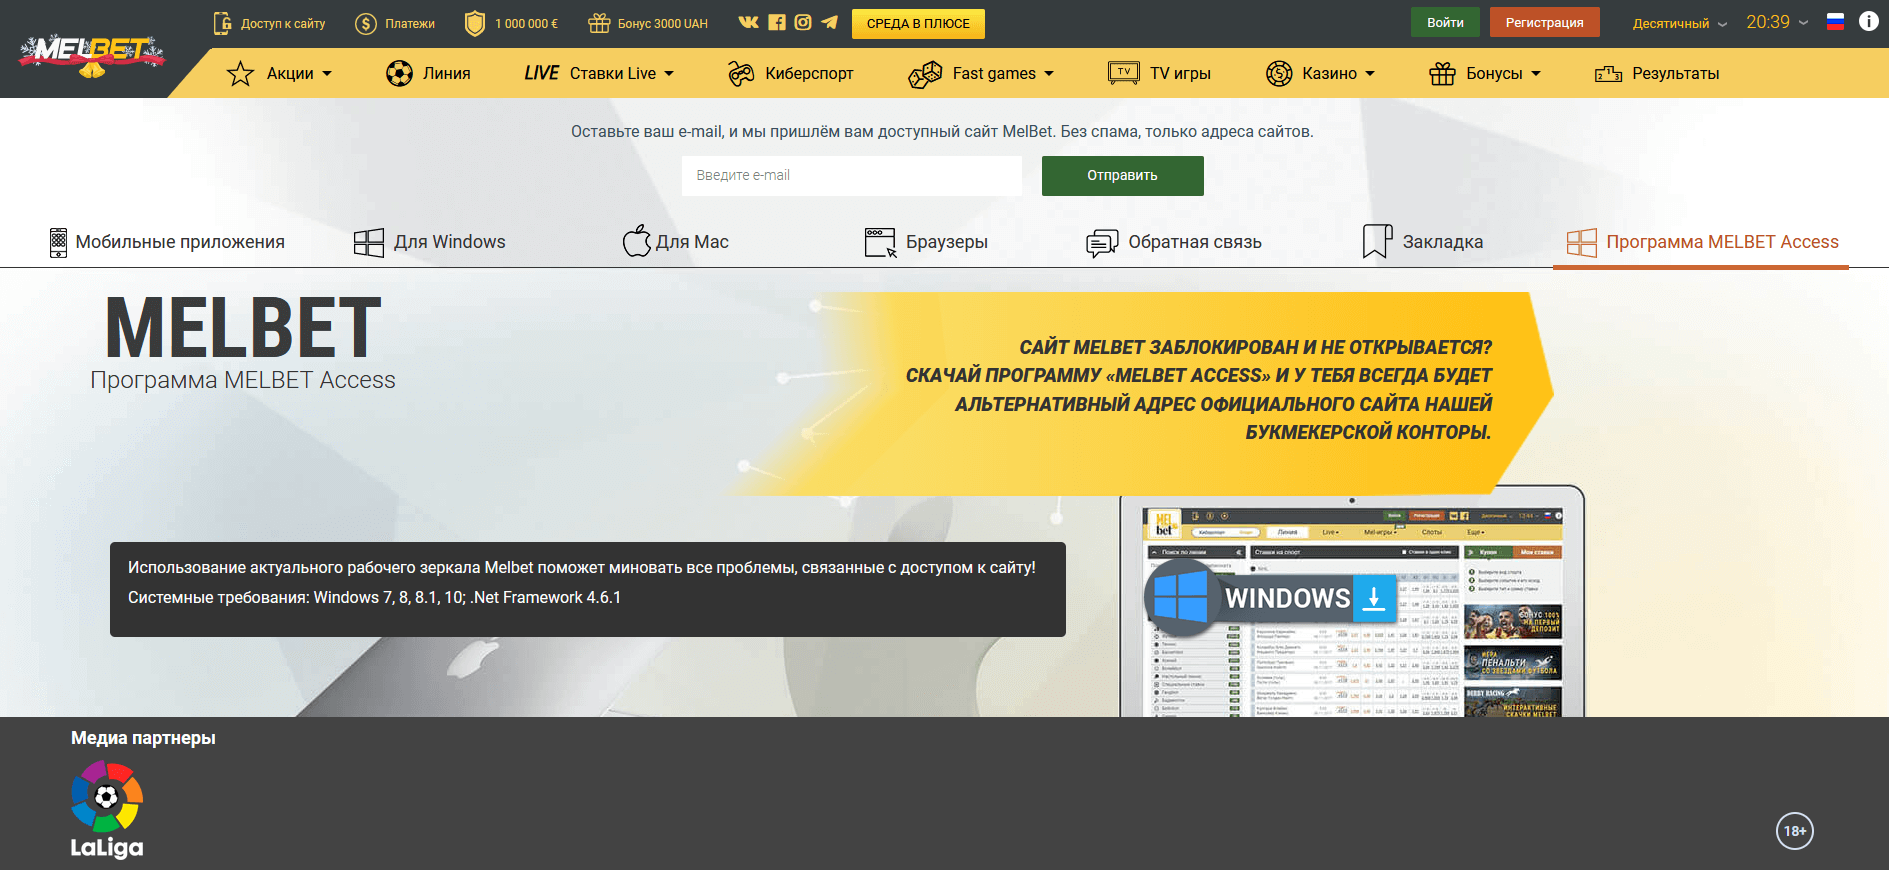The width and height of the screenshot is (1889, 870).
Task: Click the 18+ age badge
Action: click(x=1795, y=831)
